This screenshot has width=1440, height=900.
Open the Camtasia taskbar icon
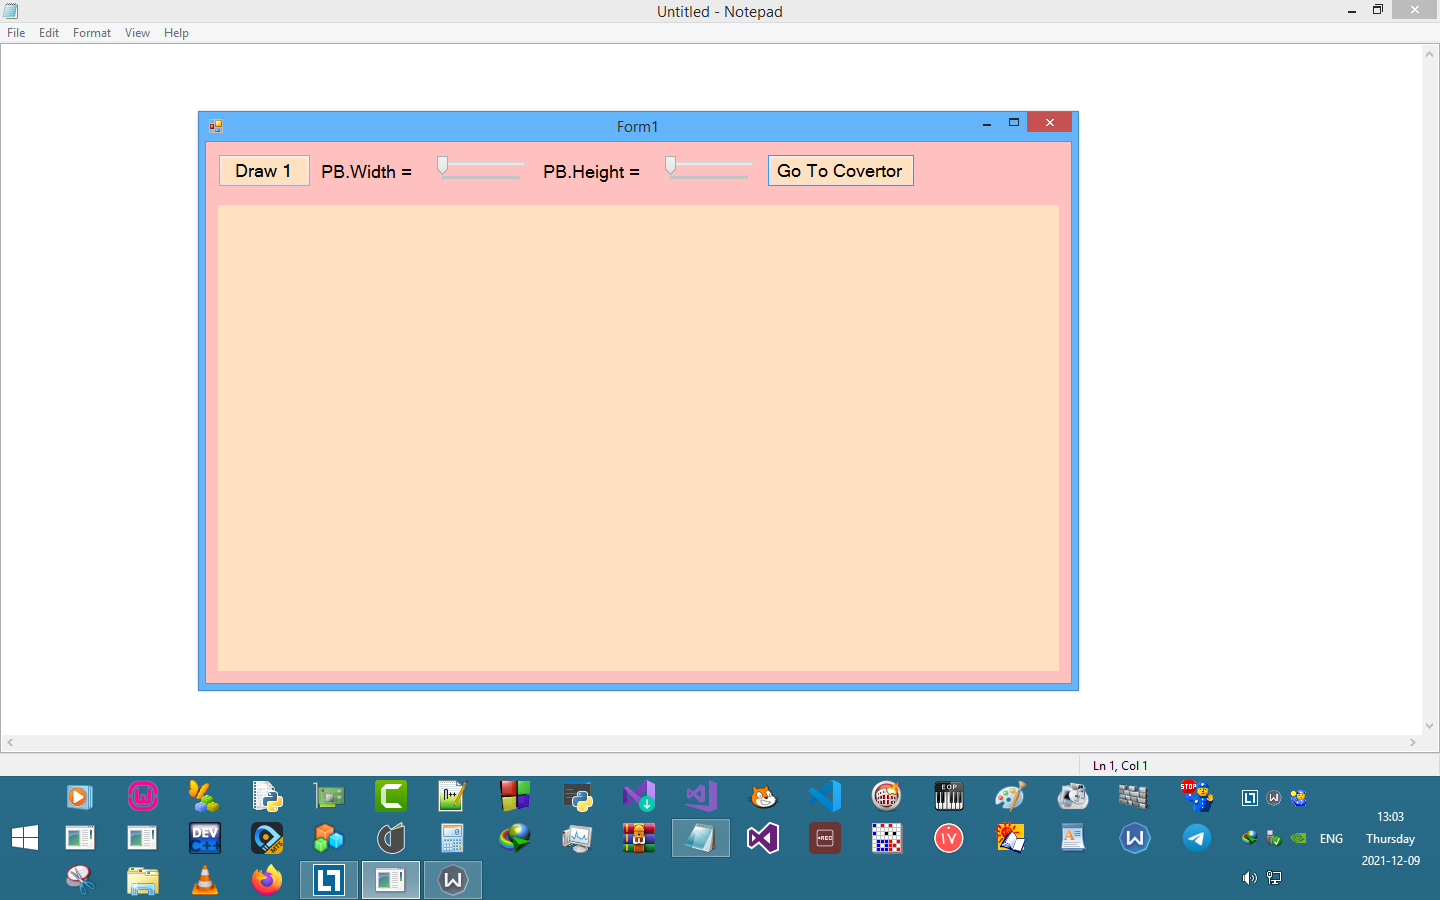391,796
